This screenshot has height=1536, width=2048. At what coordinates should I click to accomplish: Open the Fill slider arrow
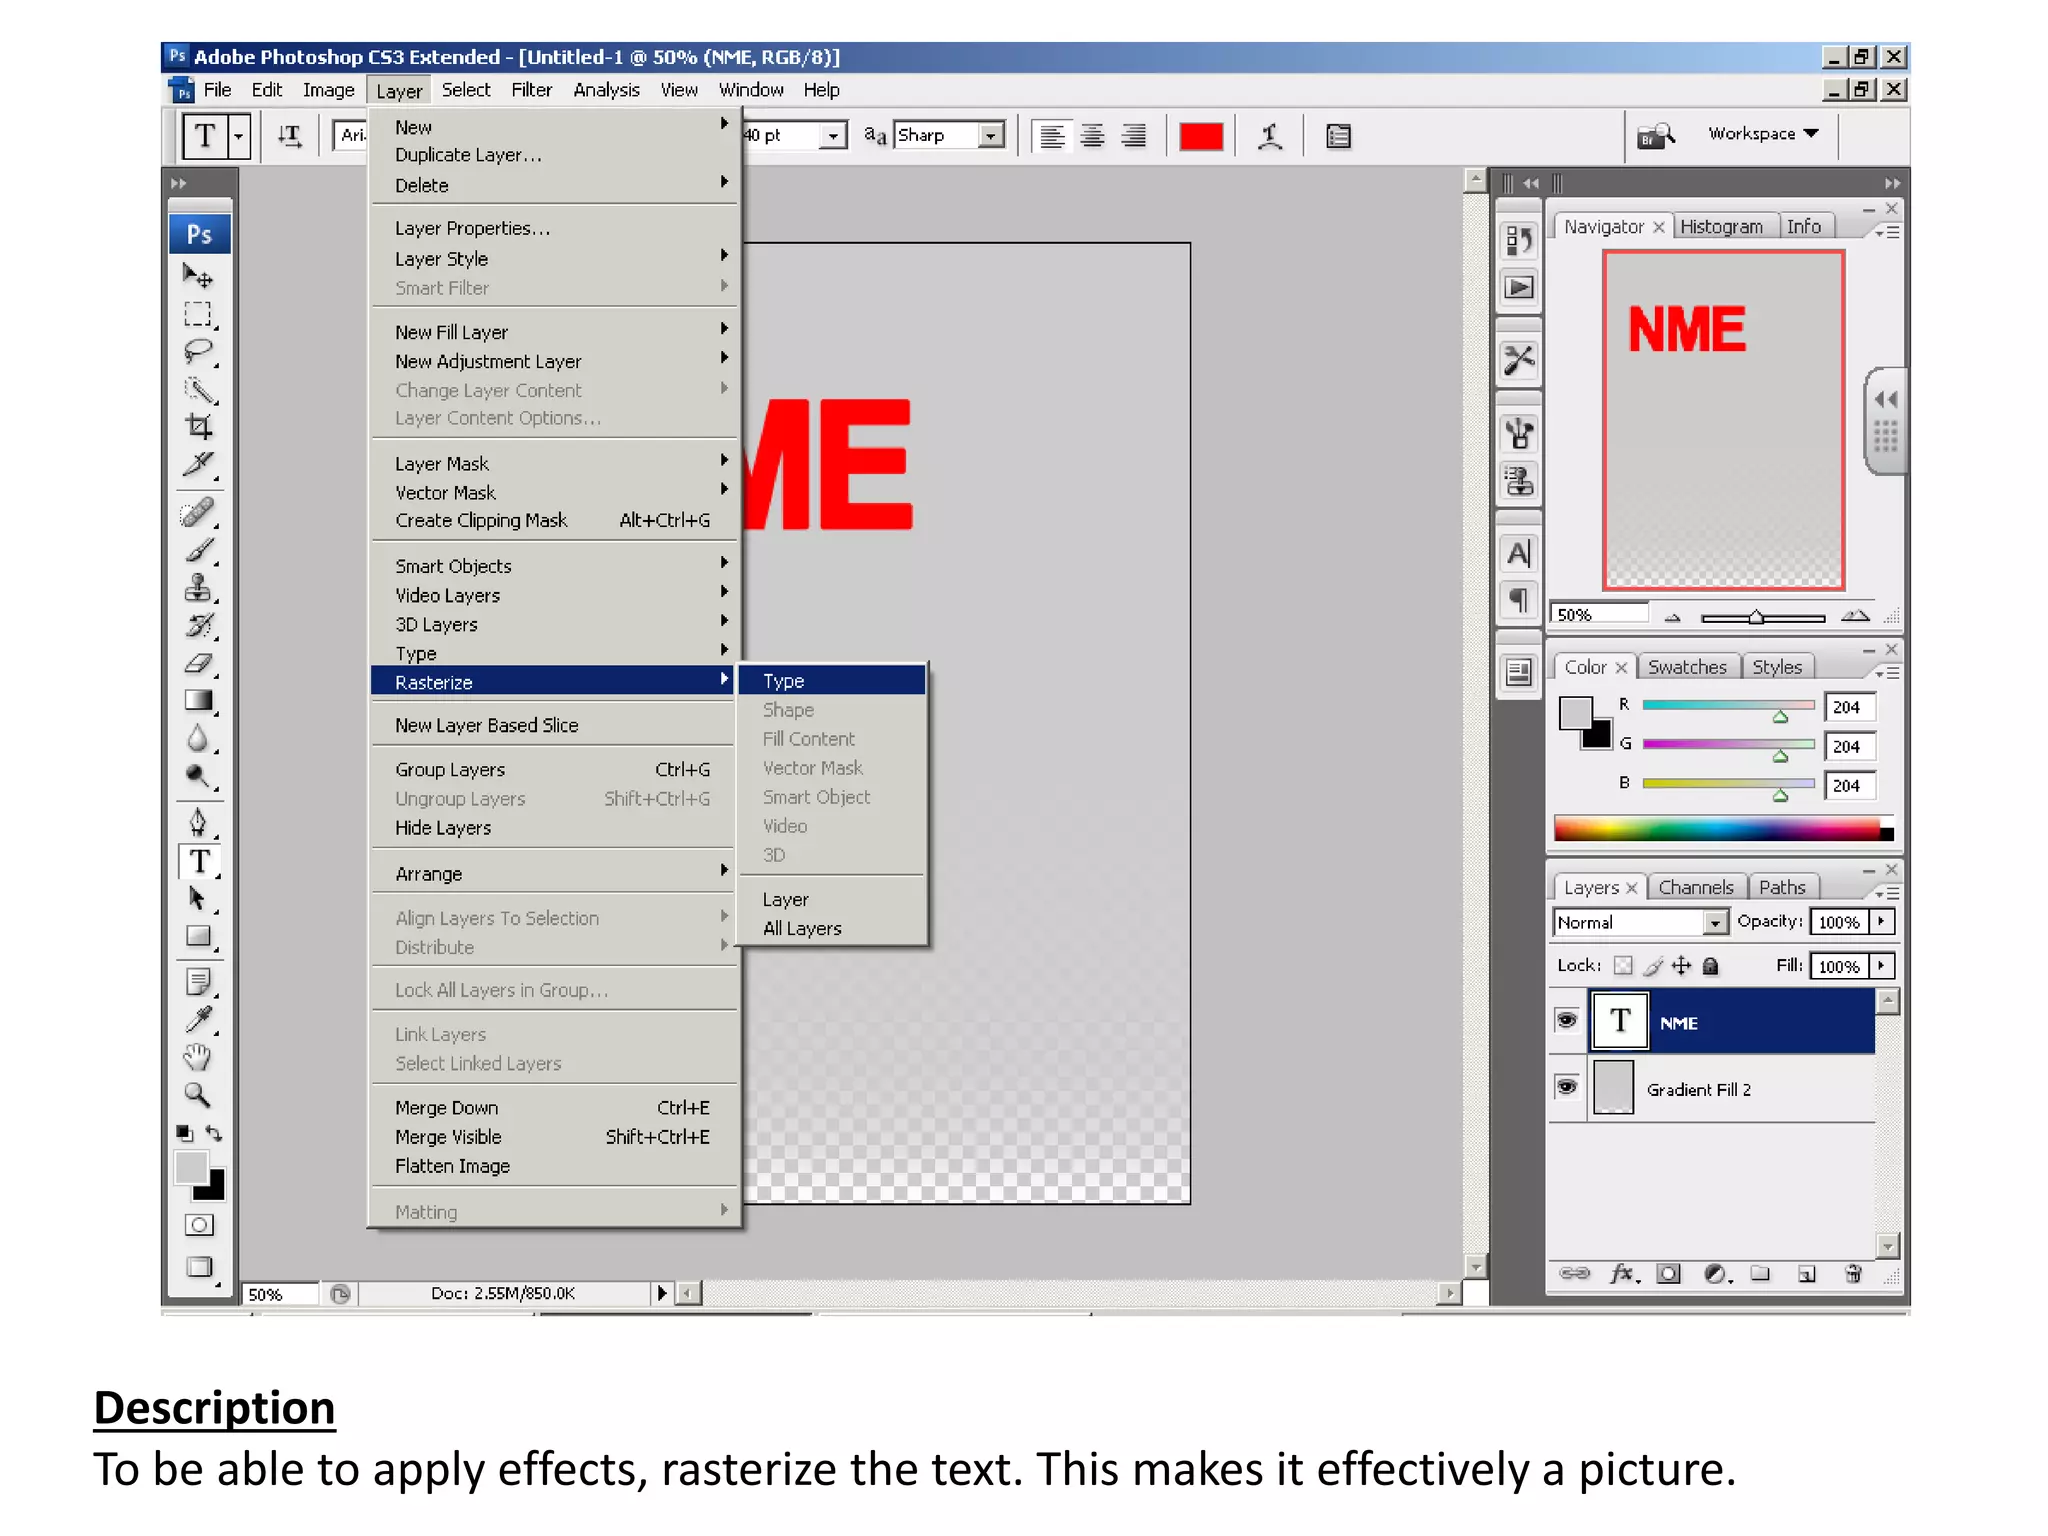point(1881,965)
